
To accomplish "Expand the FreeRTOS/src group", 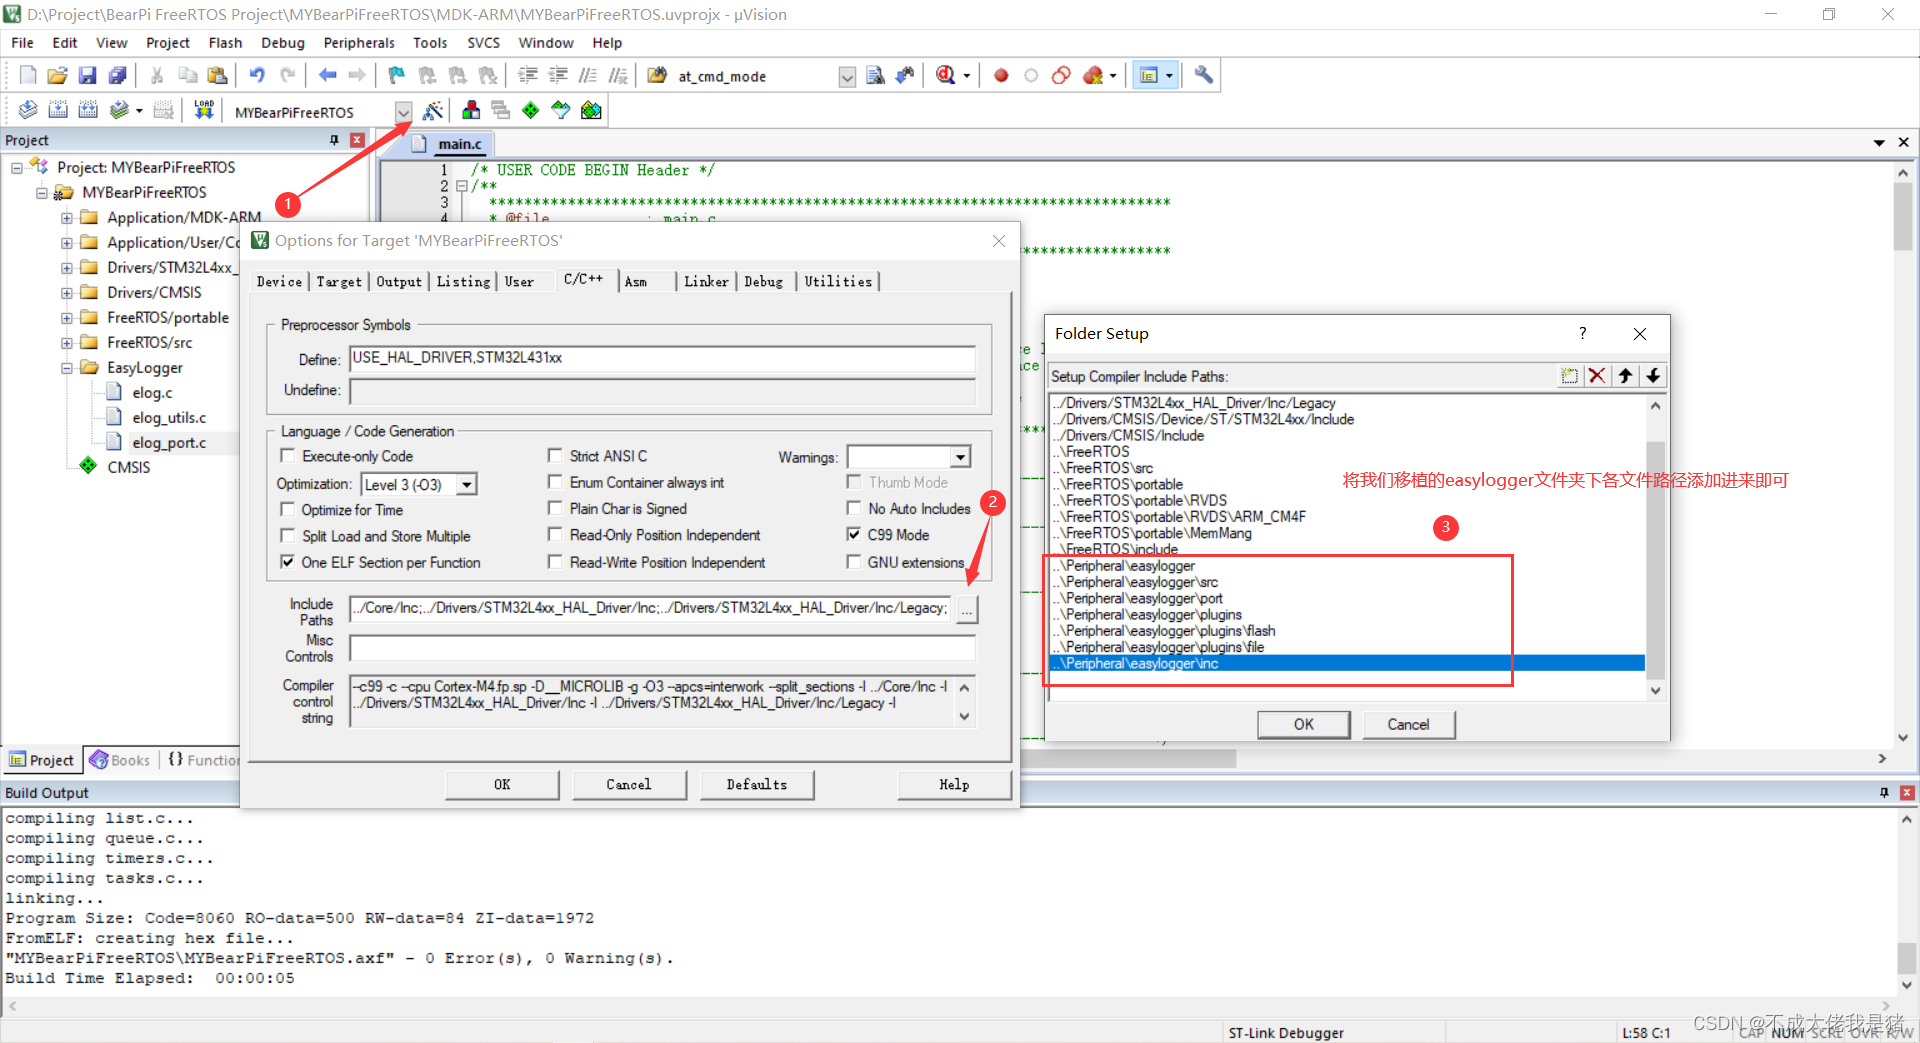I will [66, 343].
